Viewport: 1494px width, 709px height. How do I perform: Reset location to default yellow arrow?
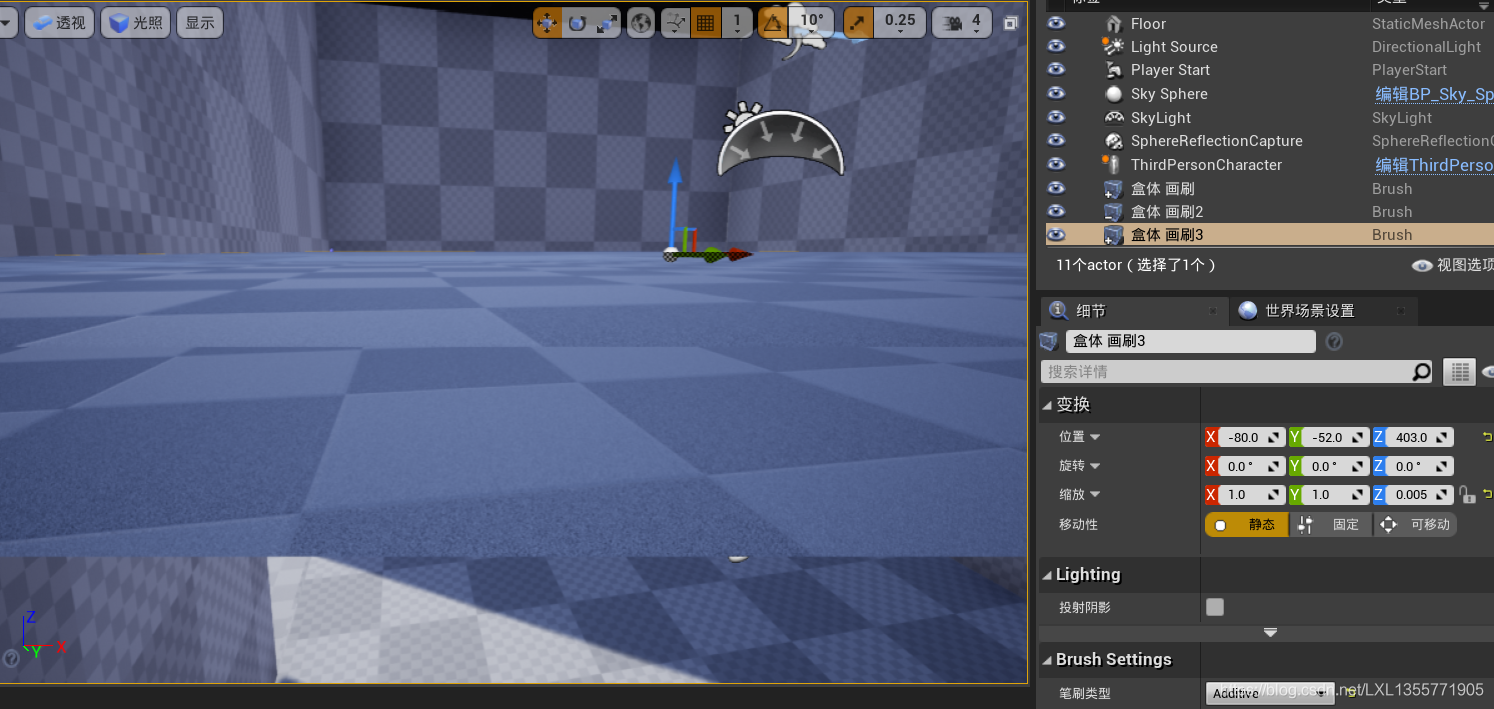point(1487,437)
